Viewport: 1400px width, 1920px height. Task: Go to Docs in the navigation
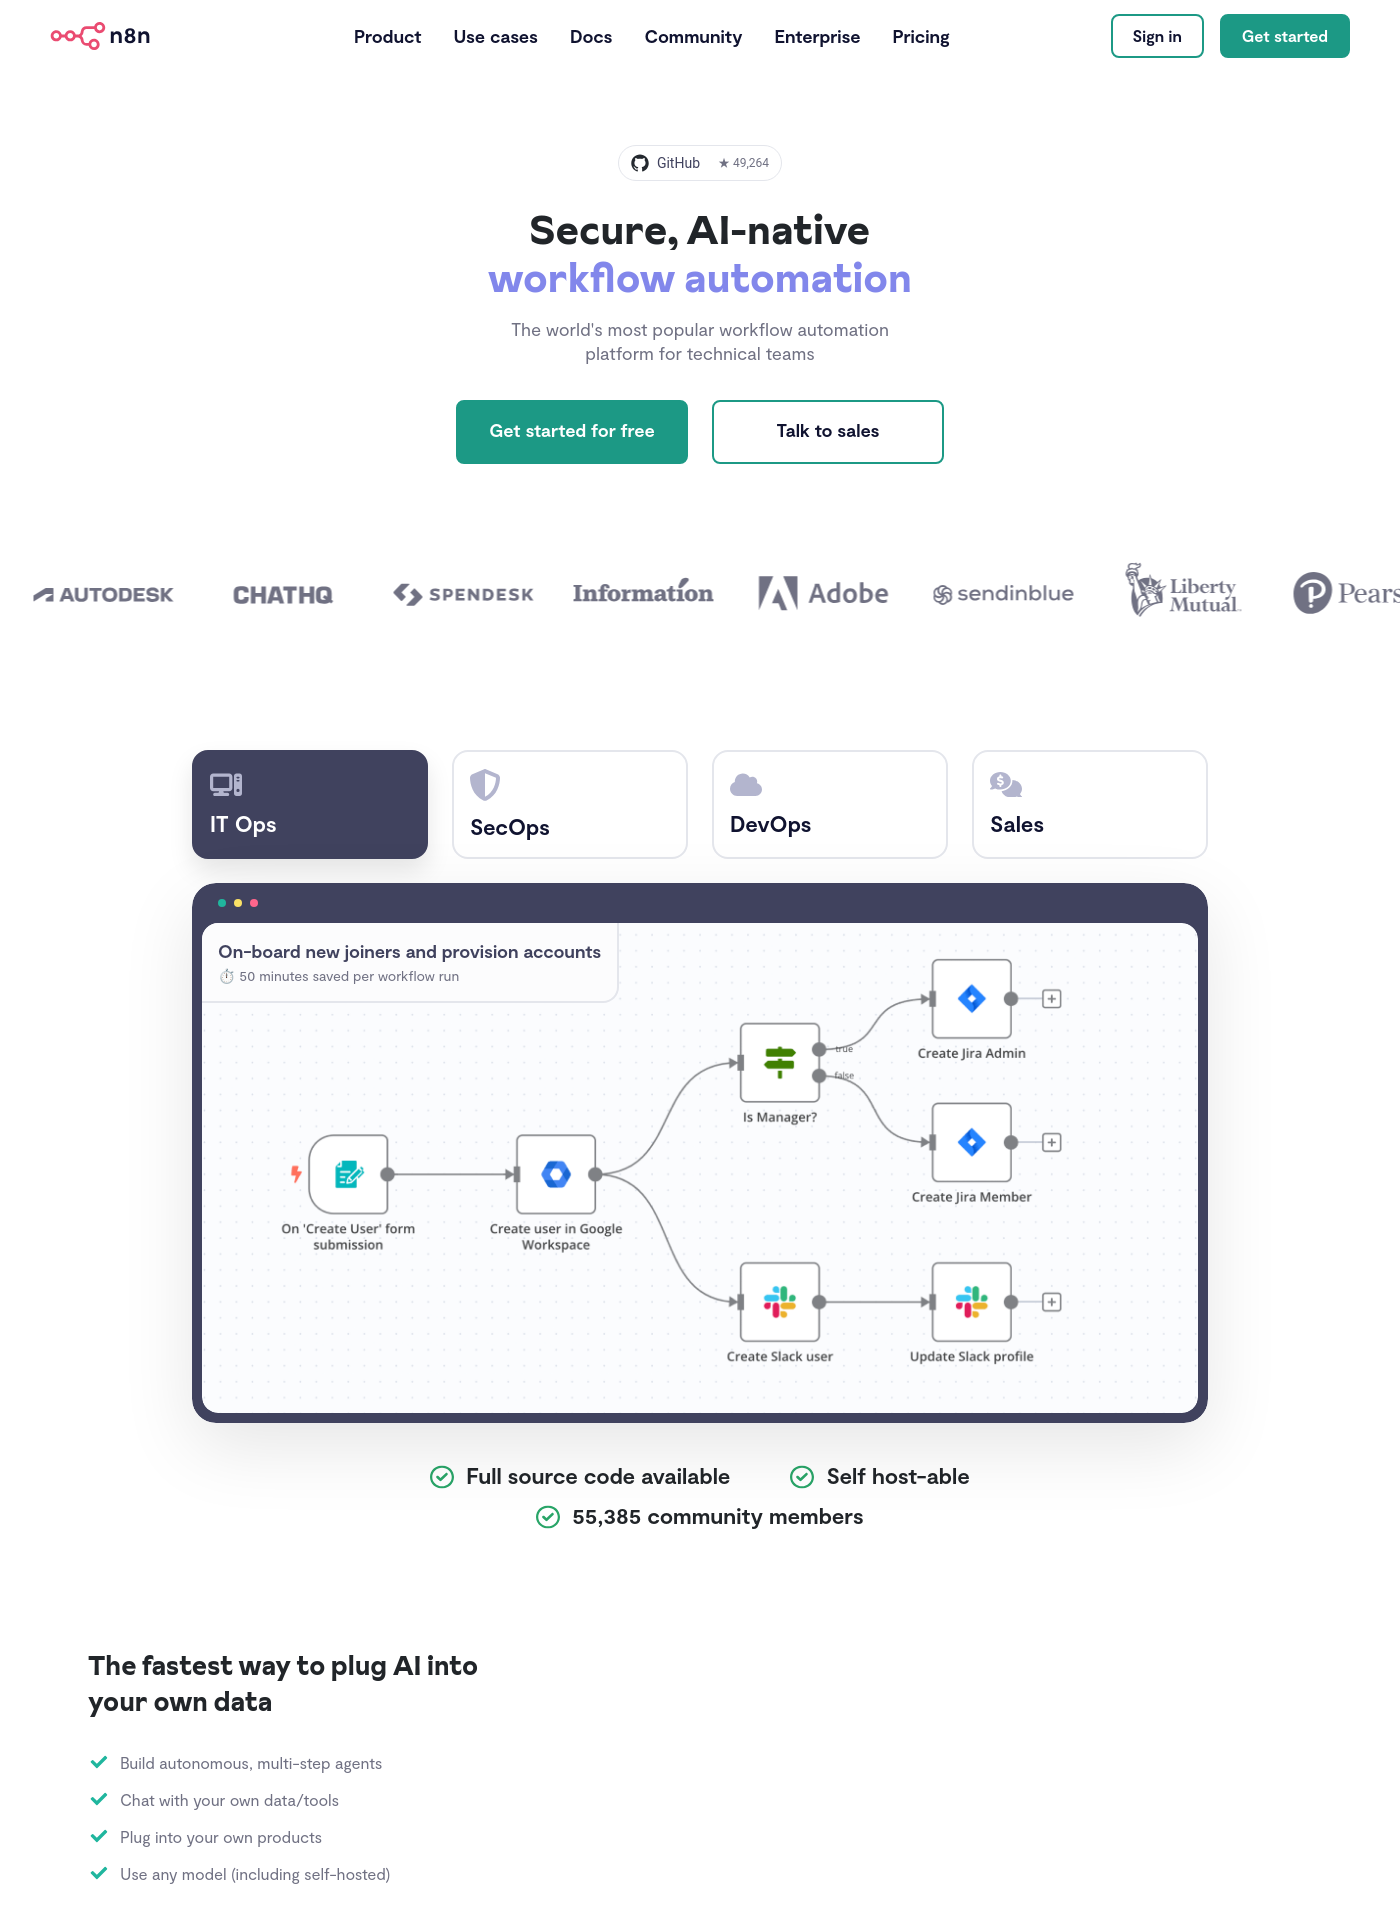point(591,37)
